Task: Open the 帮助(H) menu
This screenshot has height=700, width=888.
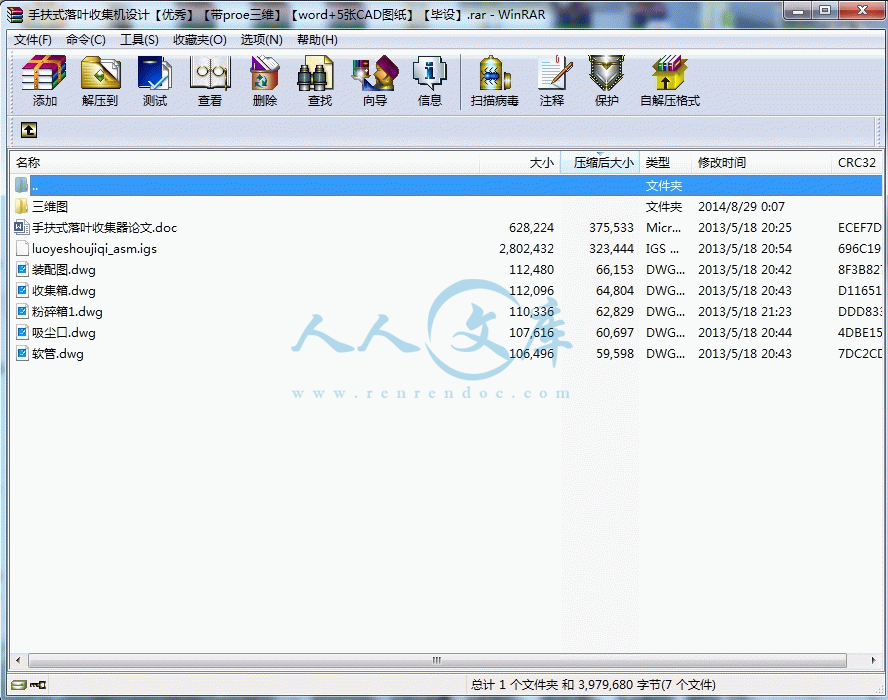Action: pos(317,40)
